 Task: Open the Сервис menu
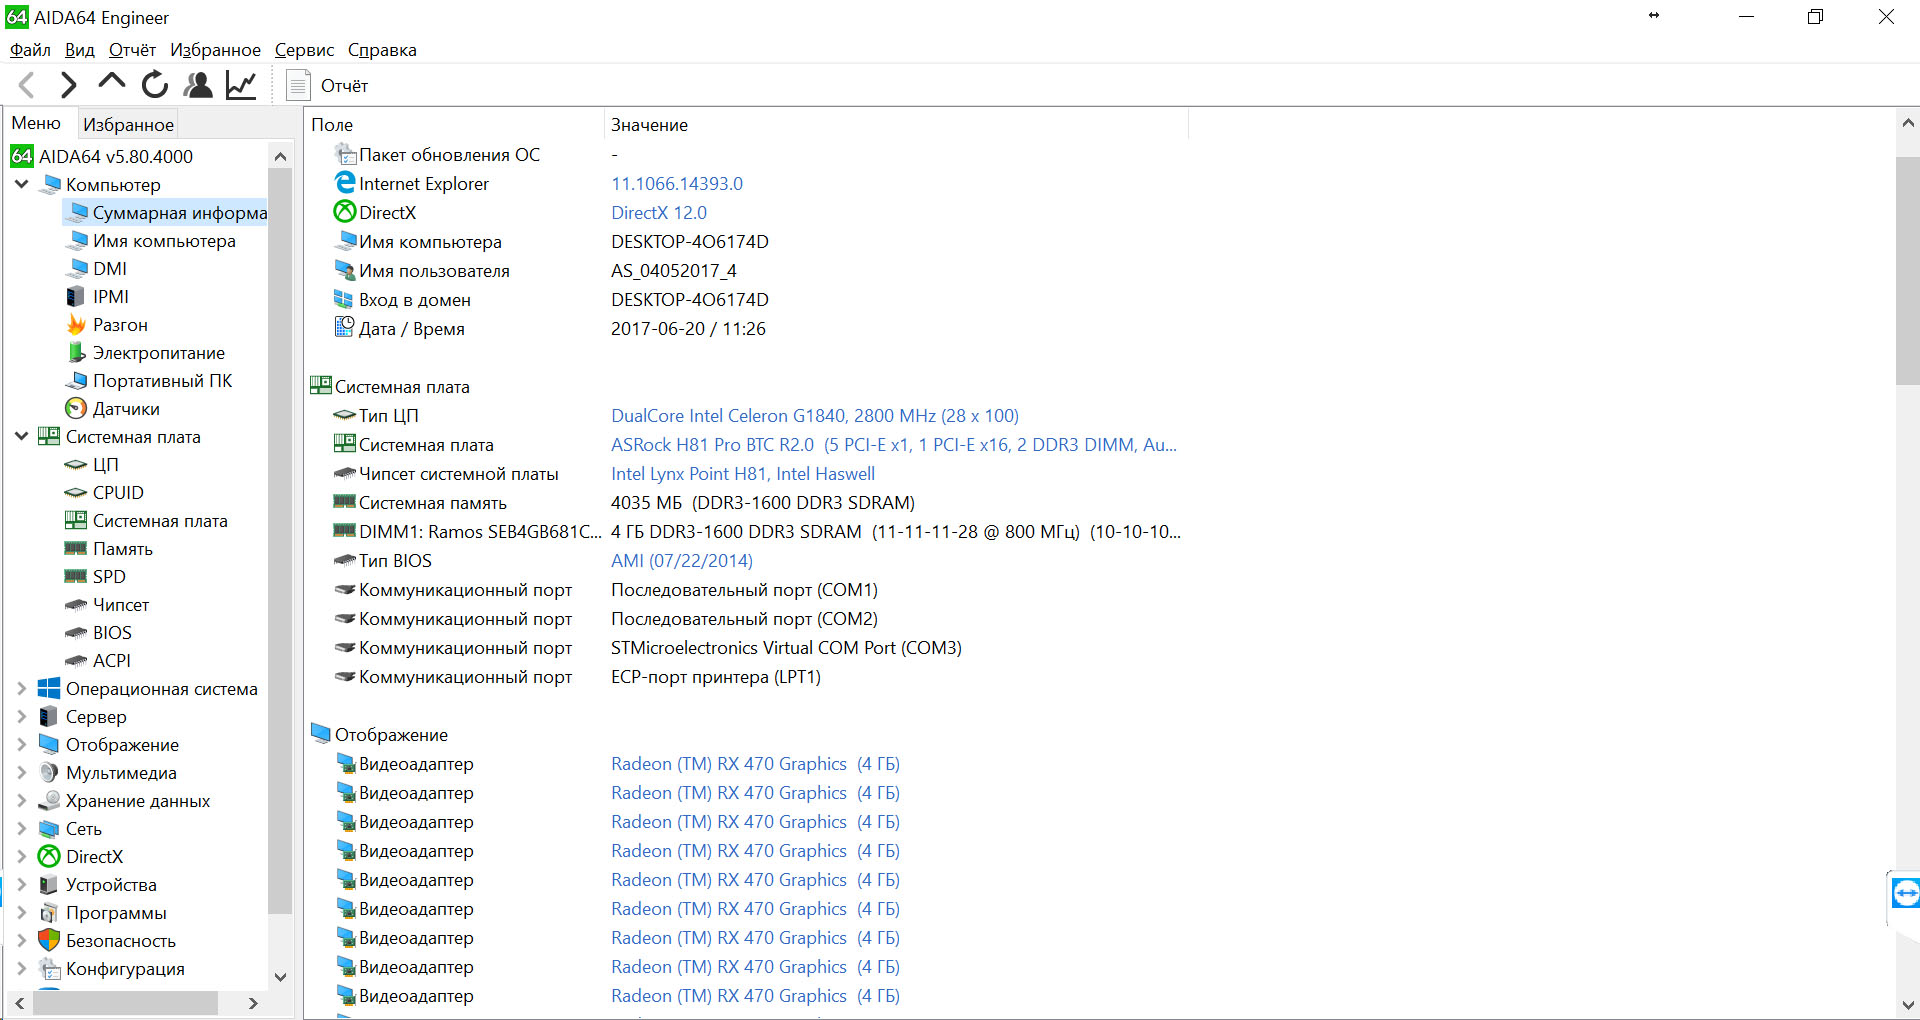(304, 50)
